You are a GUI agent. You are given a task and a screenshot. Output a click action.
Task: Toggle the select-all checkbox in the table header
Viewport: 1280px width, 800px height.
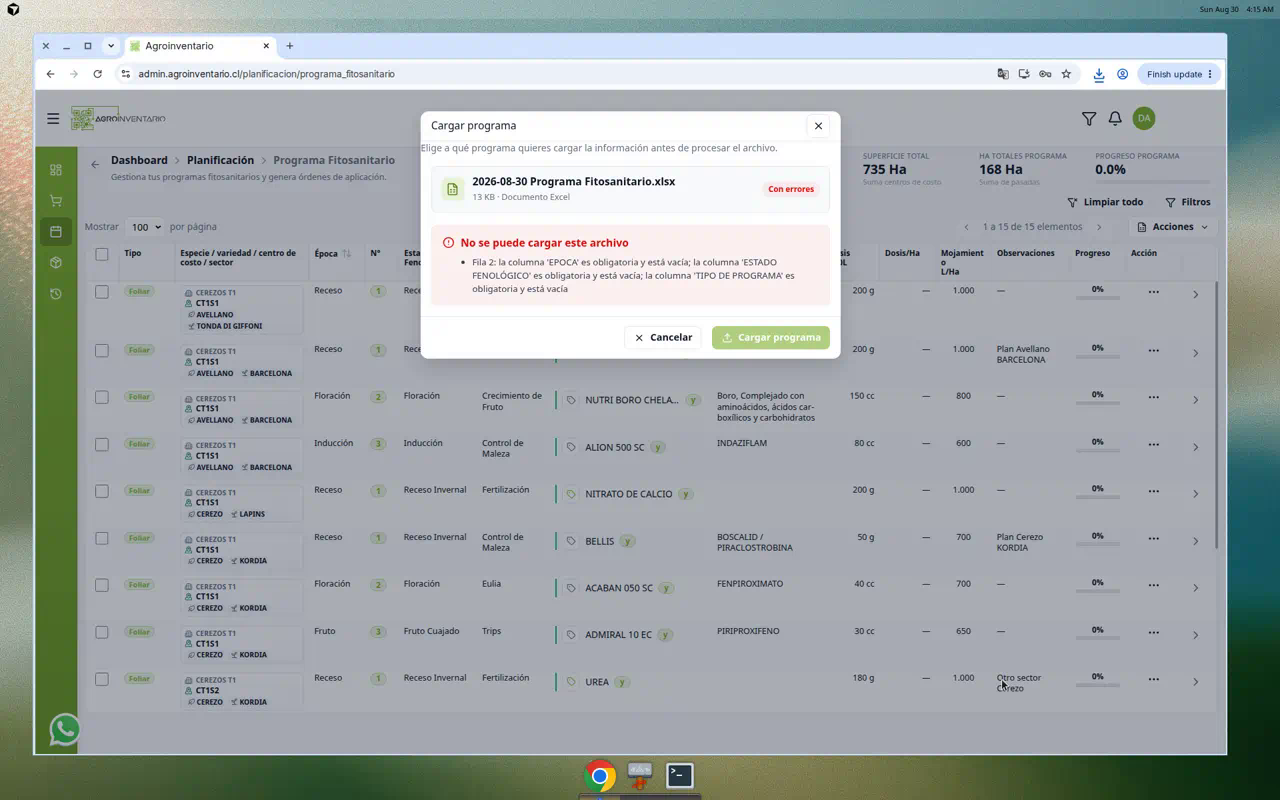point(102,254)
